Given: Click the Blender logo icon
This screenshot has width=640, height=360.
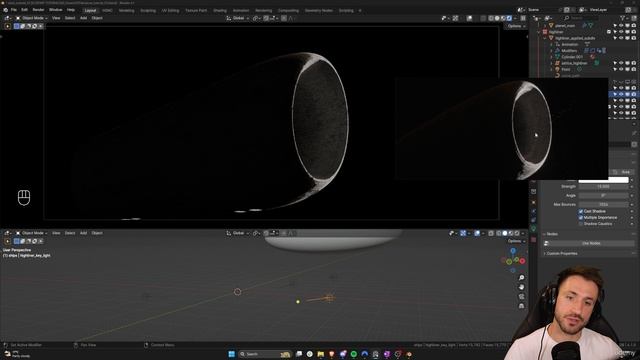Looking at the screenshot, I should pos(5,10).
